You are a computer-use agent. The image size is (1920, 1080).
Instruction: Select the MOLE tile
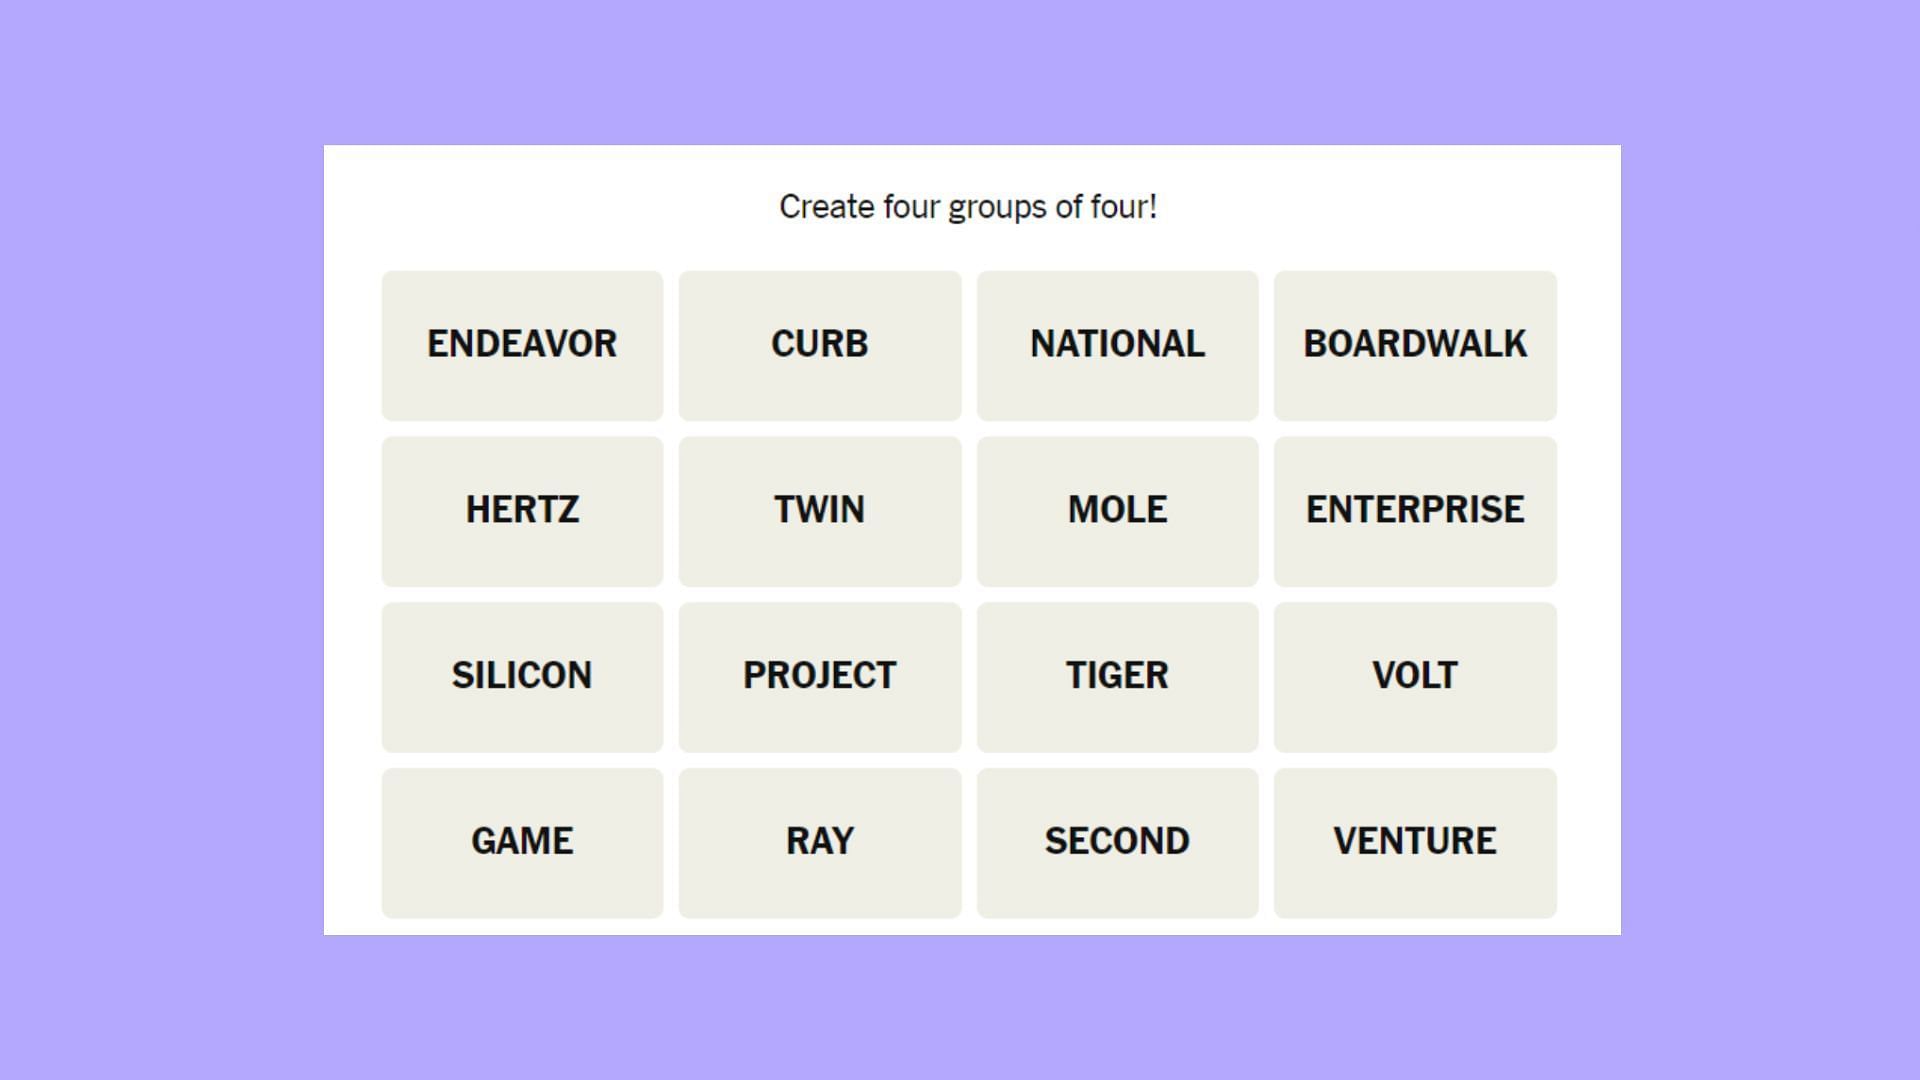point(1118,509)
